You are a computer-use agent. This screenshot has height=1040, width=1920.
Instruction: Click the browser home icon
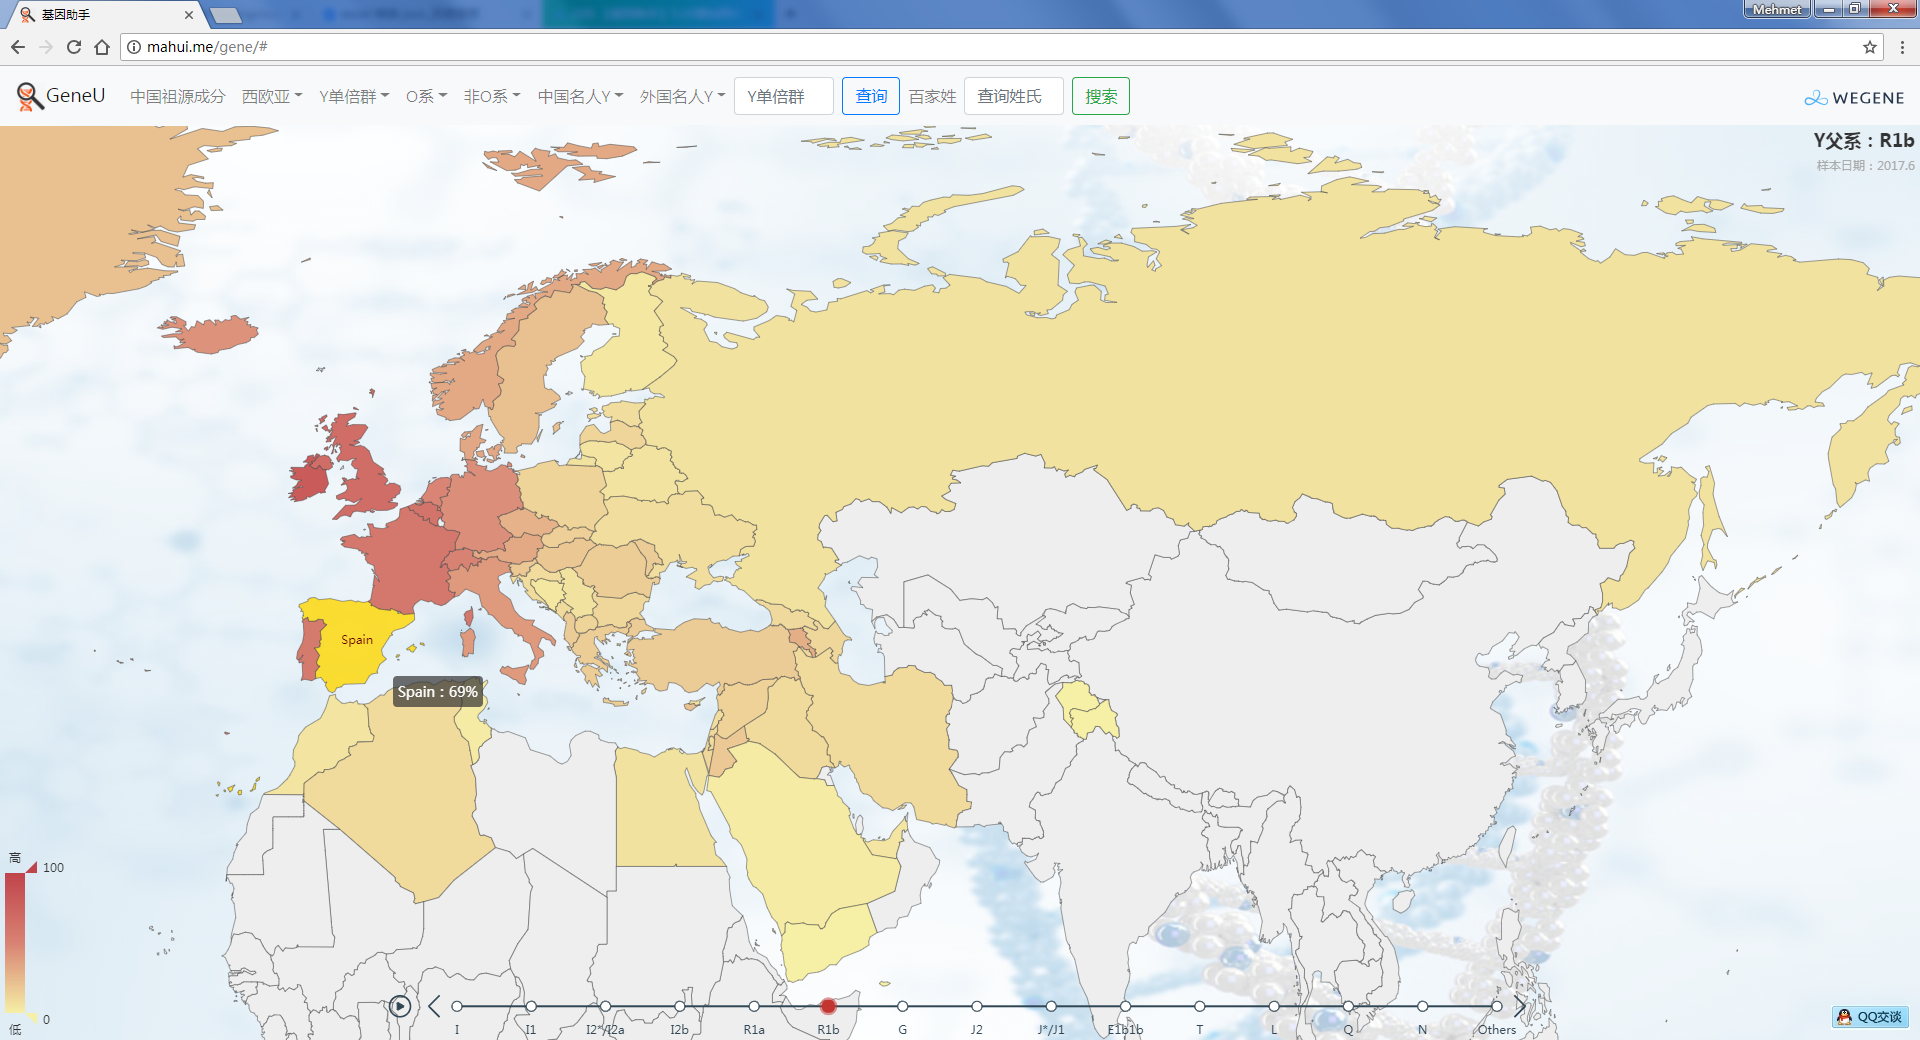coord(102,47)
